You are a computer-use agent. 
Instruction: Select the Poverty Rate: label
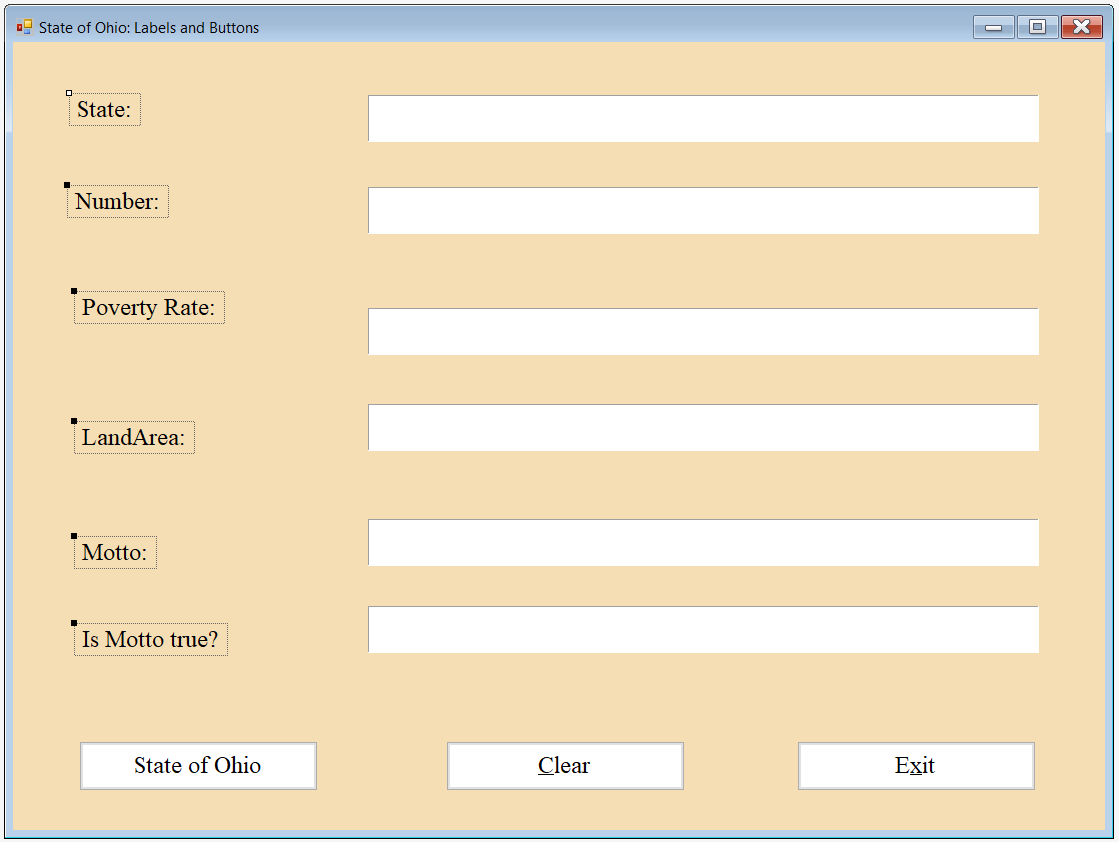pos(149,308)
